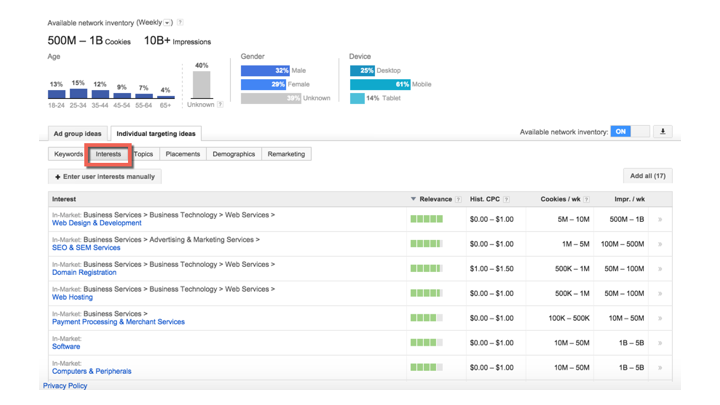The width and height of the screenshot is (720, 405).
Task: Click the 18-24 age group bar
Action: [x=56, y=94]
